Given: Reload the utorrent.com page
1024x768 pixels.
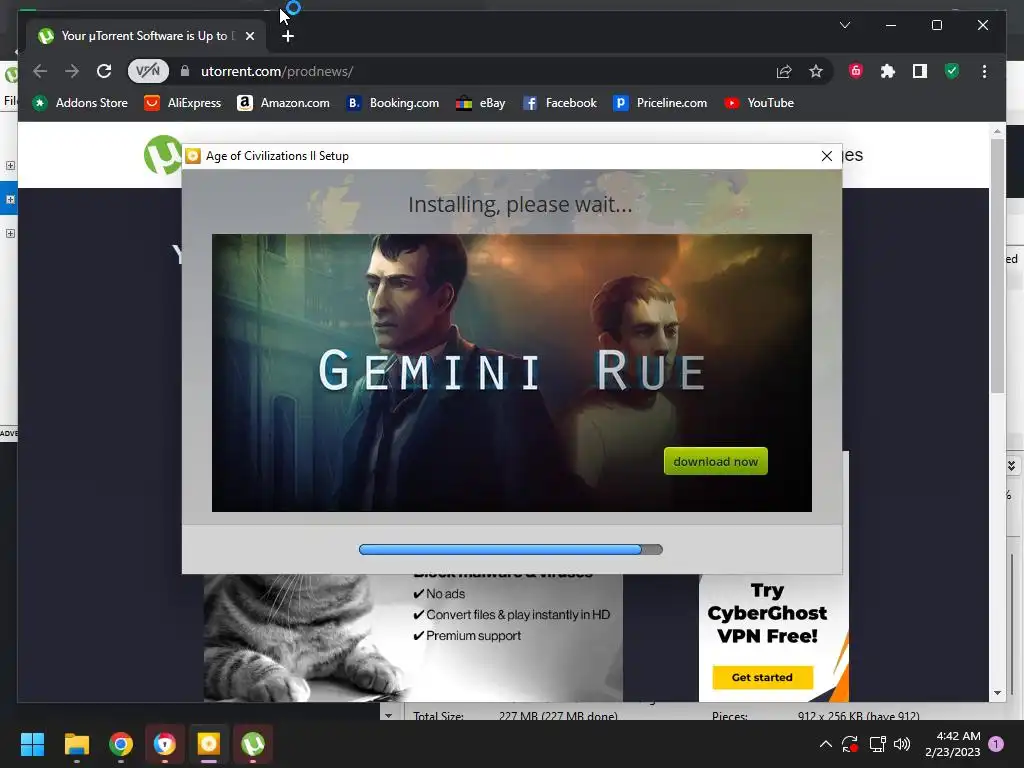Looking at the screenshot, I should (x=104, y=71).
